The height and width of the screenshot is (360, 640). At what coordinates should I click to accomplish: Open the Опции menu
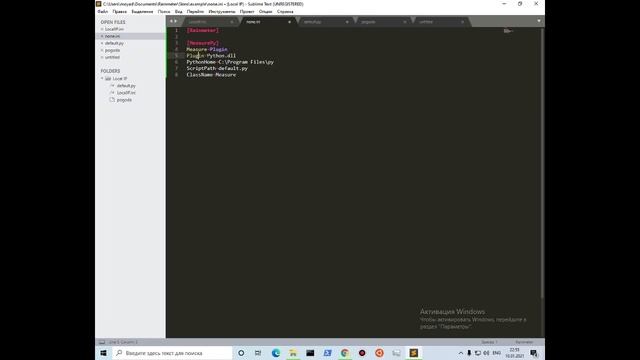265,11
